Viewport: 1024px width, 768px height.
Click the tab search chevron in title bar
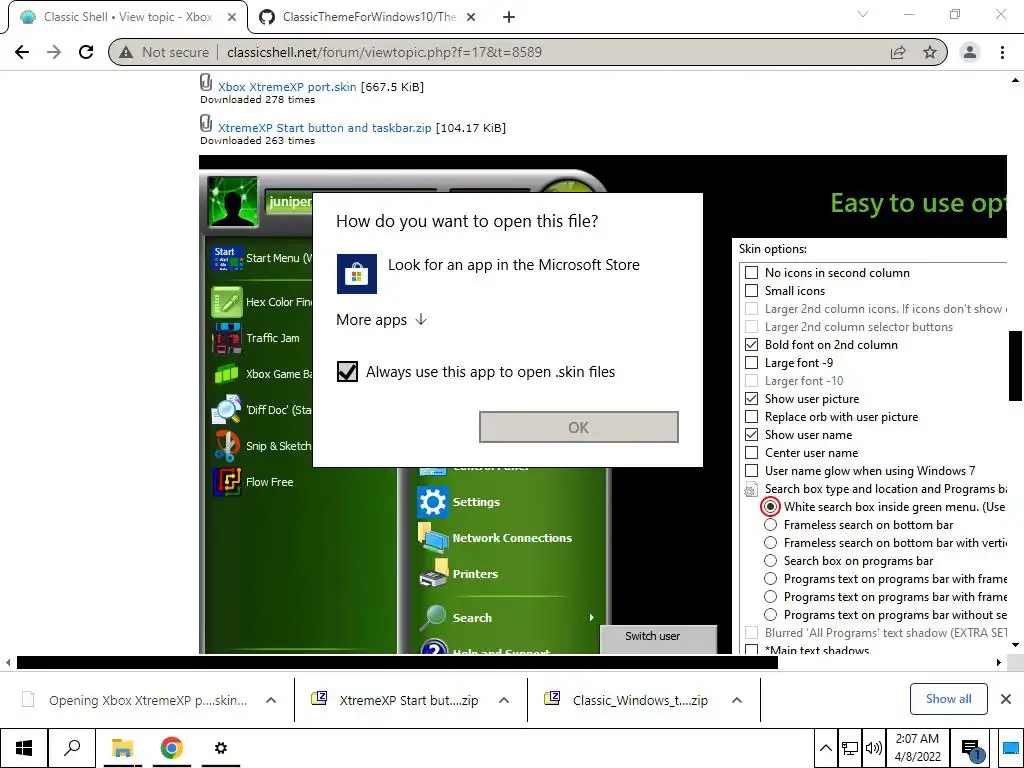(863, 14)
